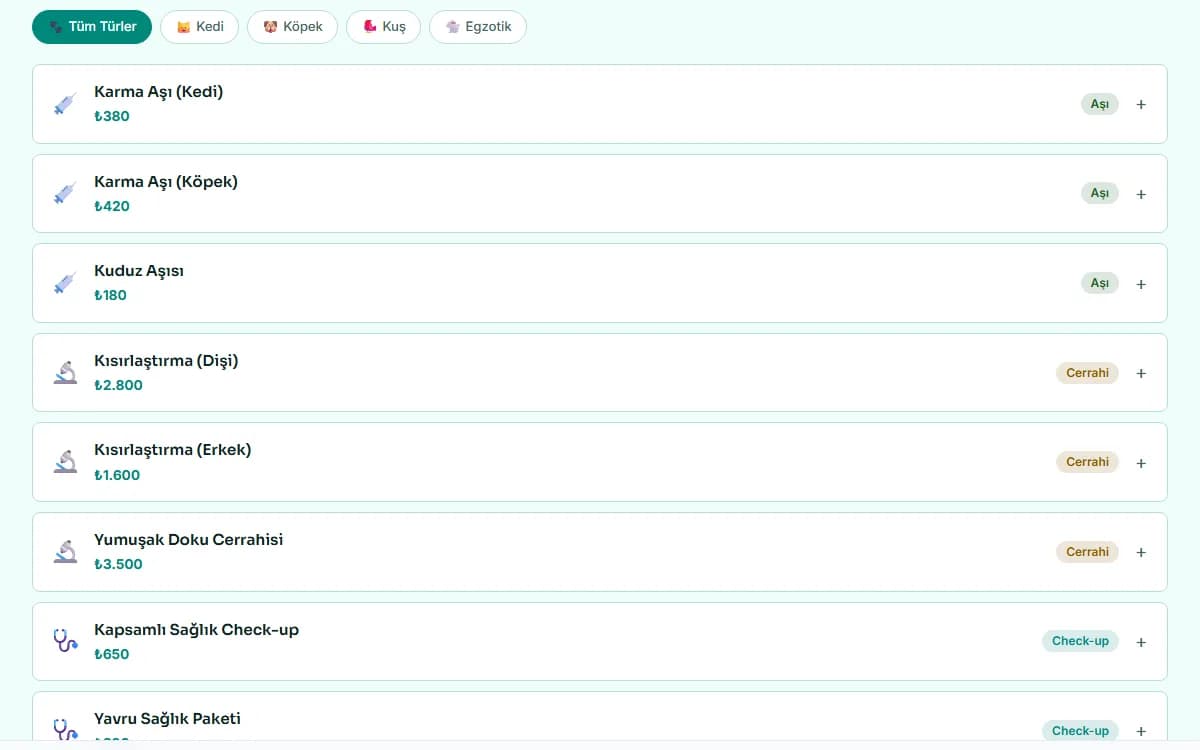The height and width of the screenshot is (750, 1200).
Task: Click the Aşı tag on Karma Aşı (Köpek)
Action: 1100,193
